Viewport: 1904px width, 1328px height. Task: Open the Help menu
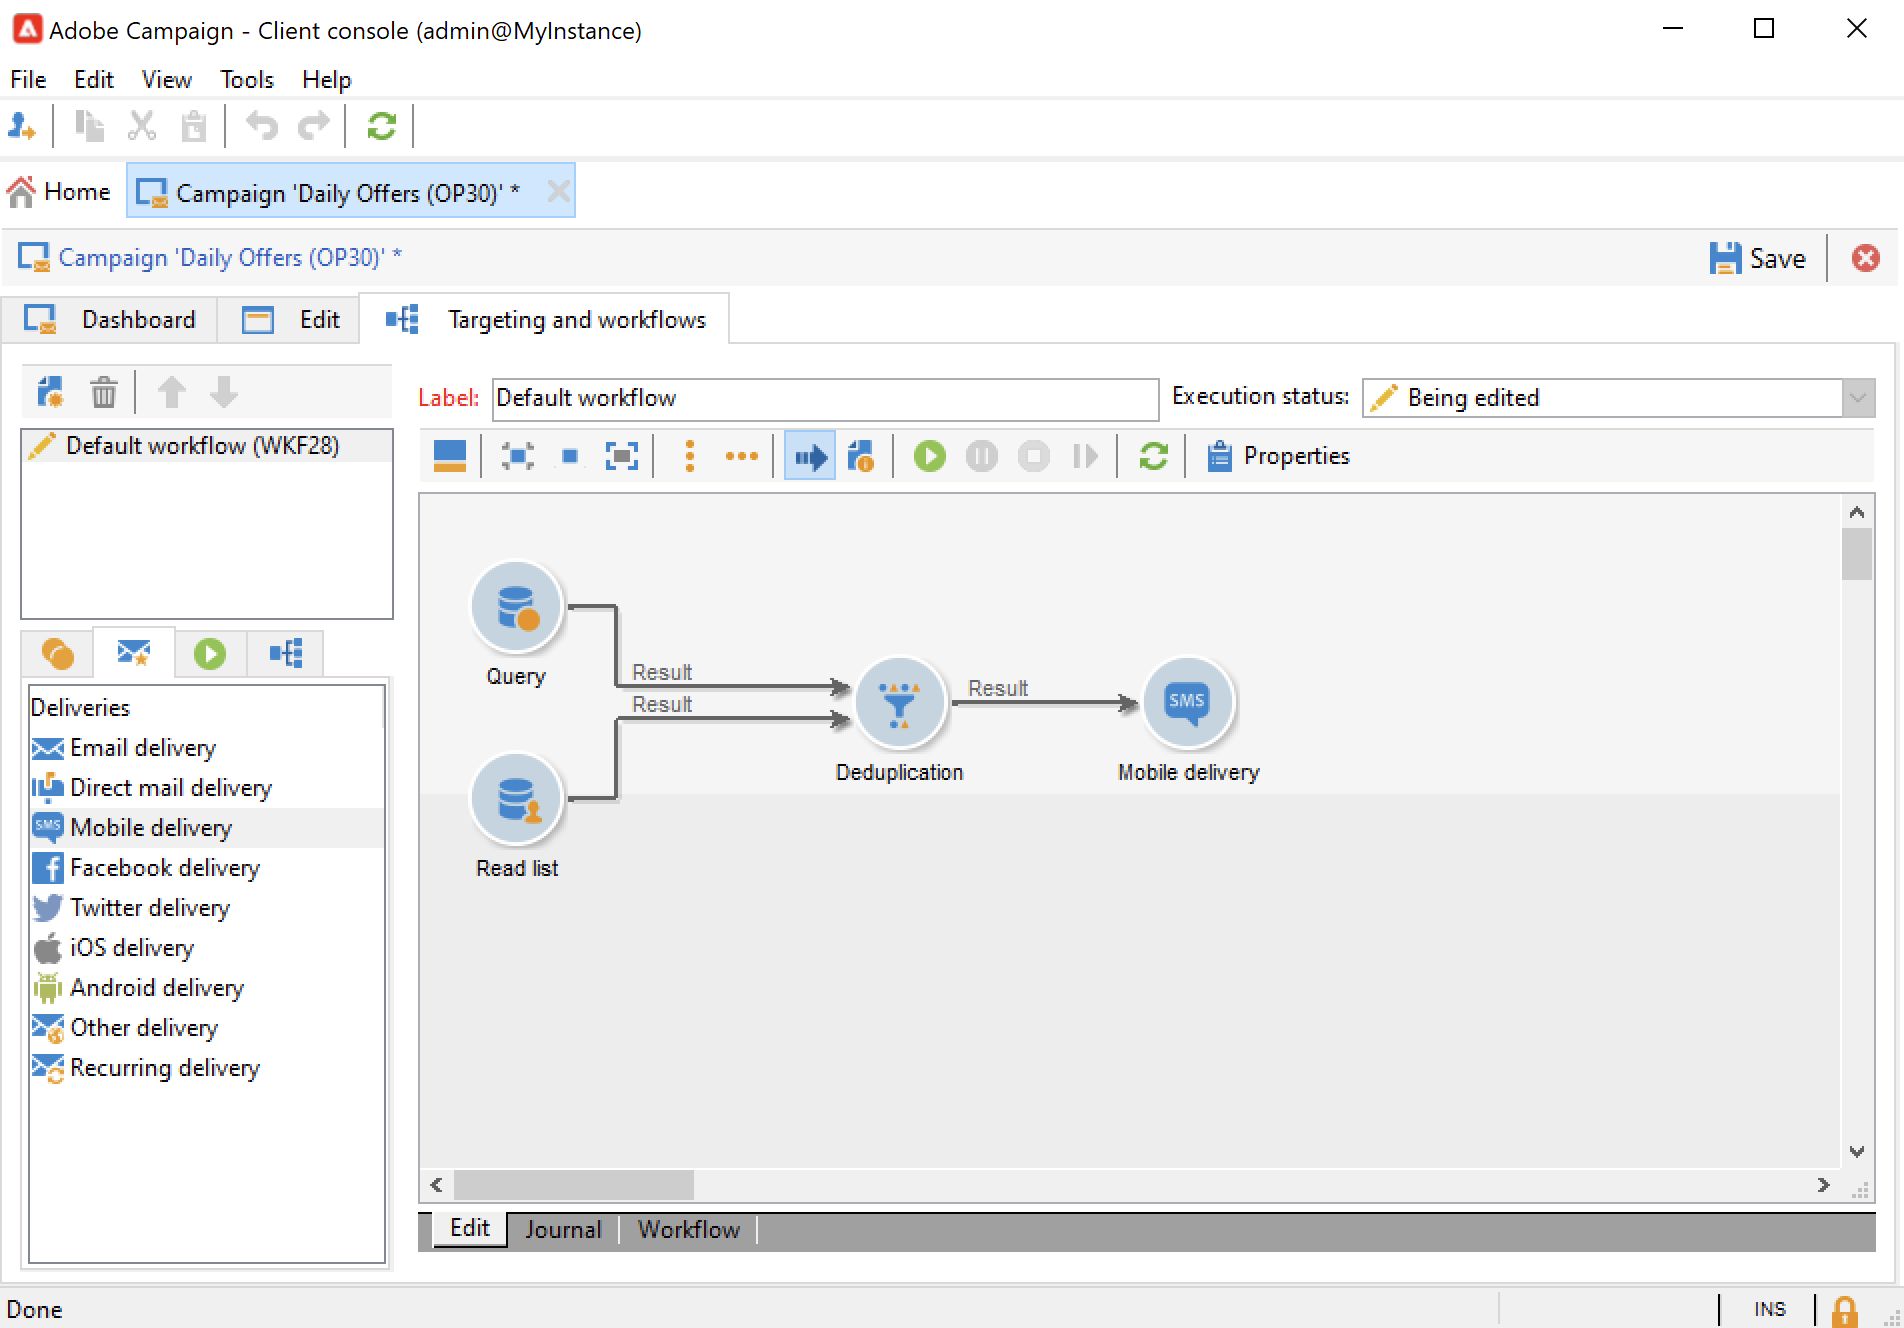[x=327, y=80]
